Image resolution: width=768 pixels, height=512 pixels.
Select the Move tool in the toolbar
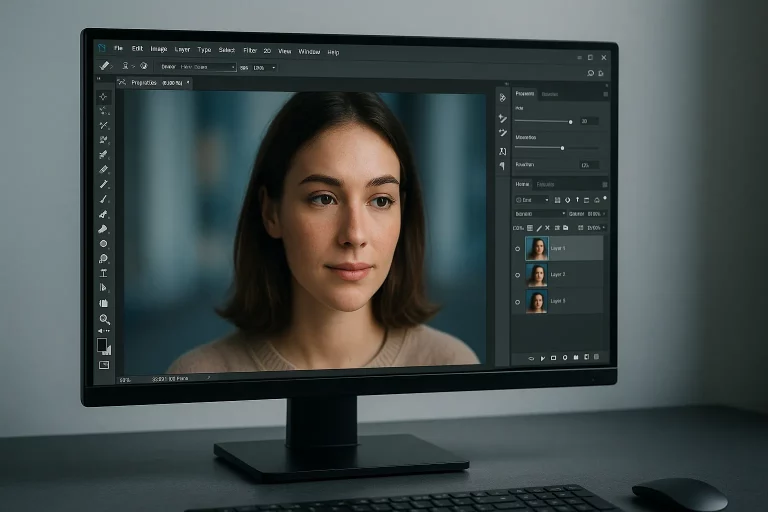[x=104, y=97]
